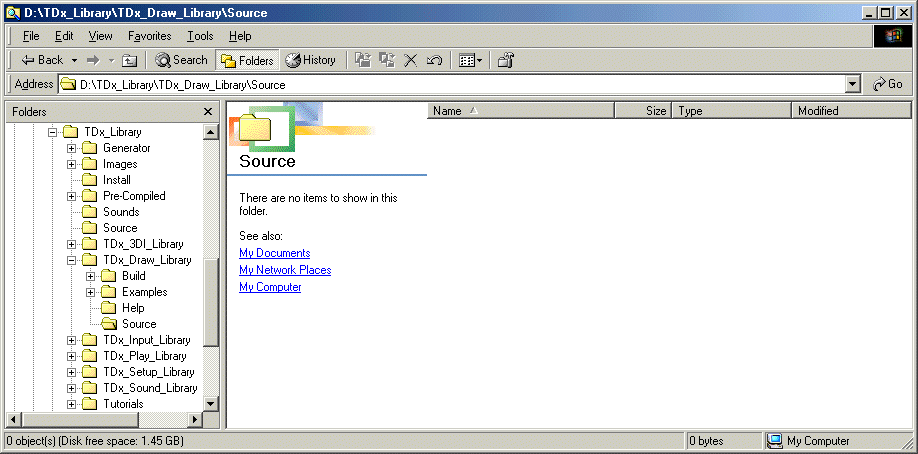This screenshot has height=454, width=918.
Task: Open the Views dropdown button
Action: pyautogui.click(x=470, y=60)
